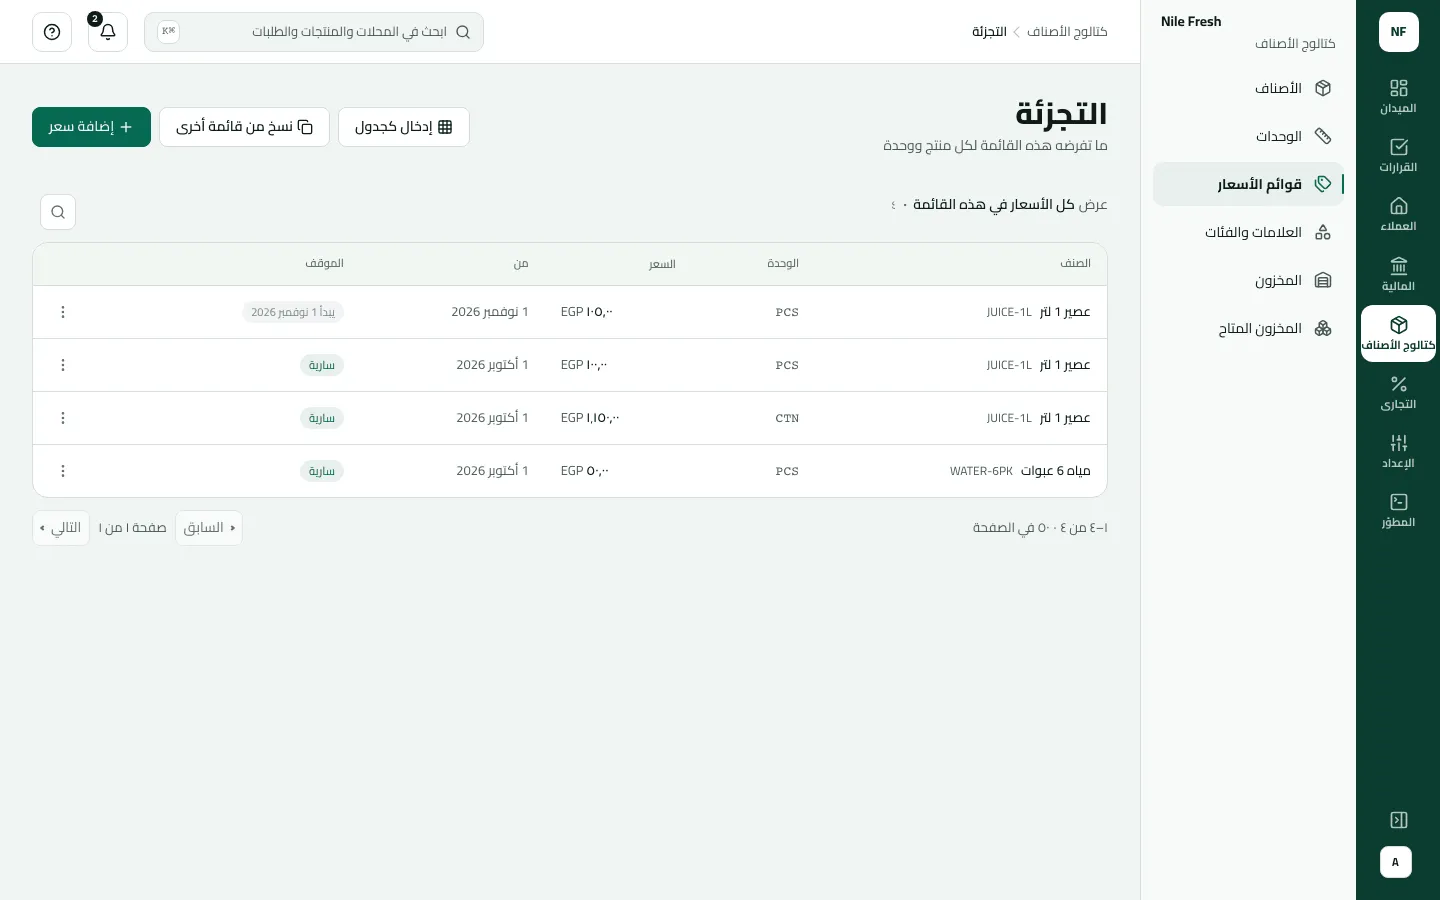Go to المالية in the rail

tap(1398, 274)
